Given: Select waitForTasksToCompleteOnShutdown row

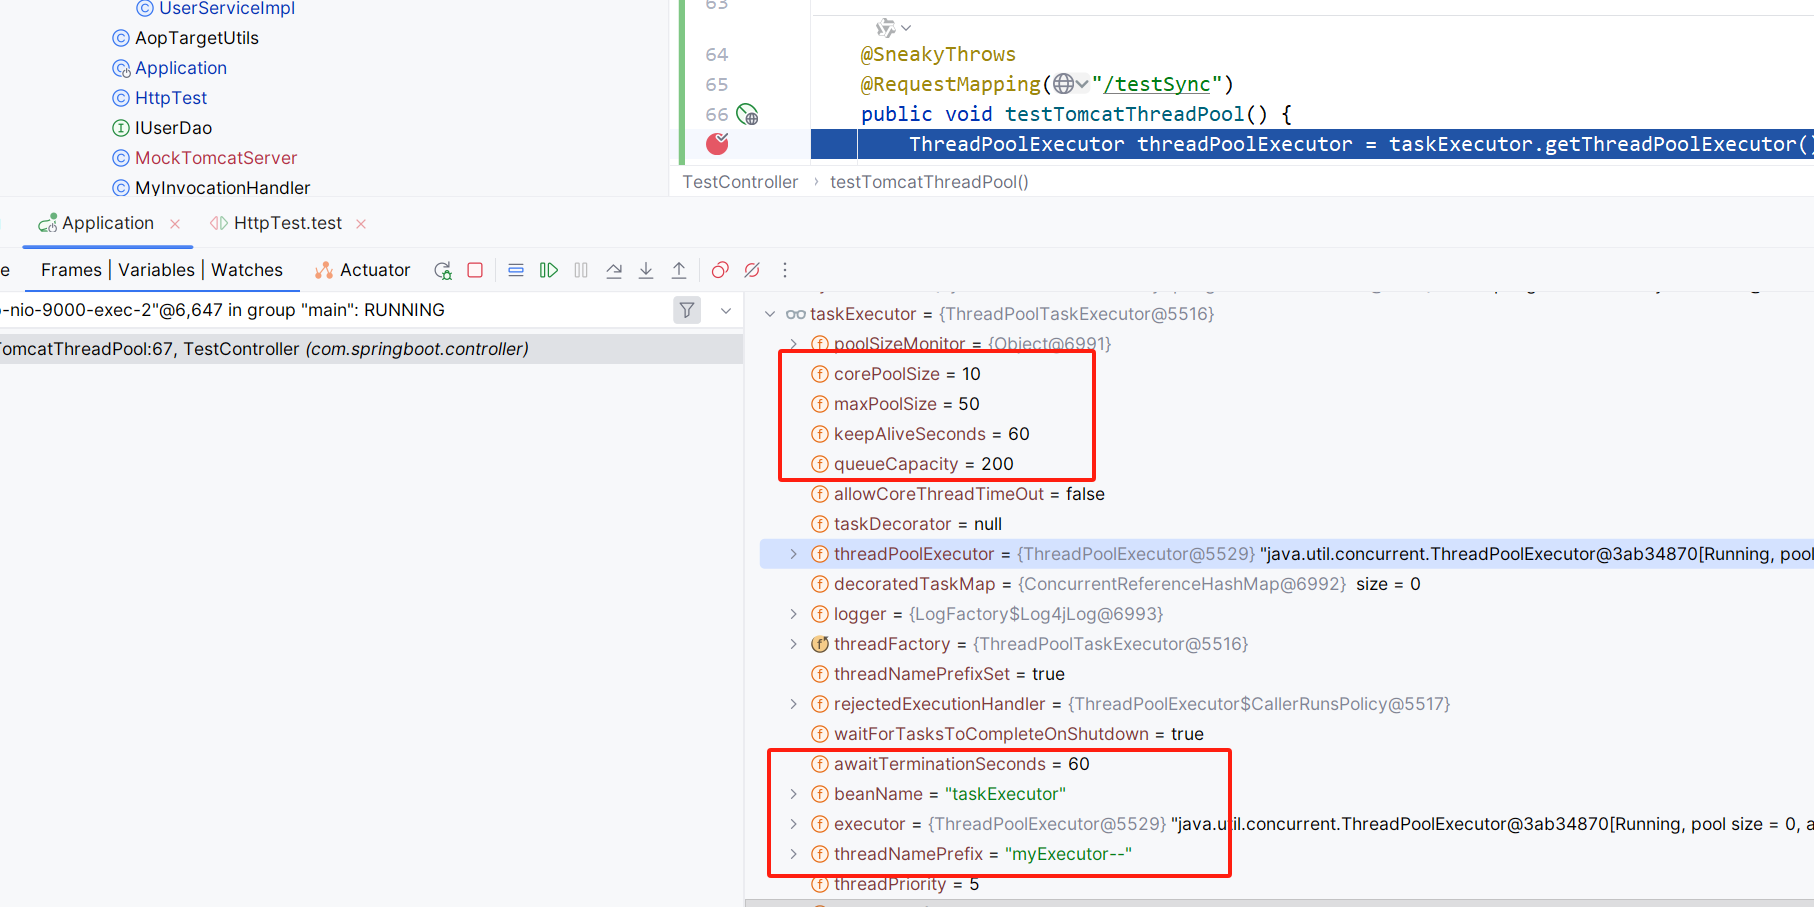Looking at the screenshot, I should coord(1007,734).
